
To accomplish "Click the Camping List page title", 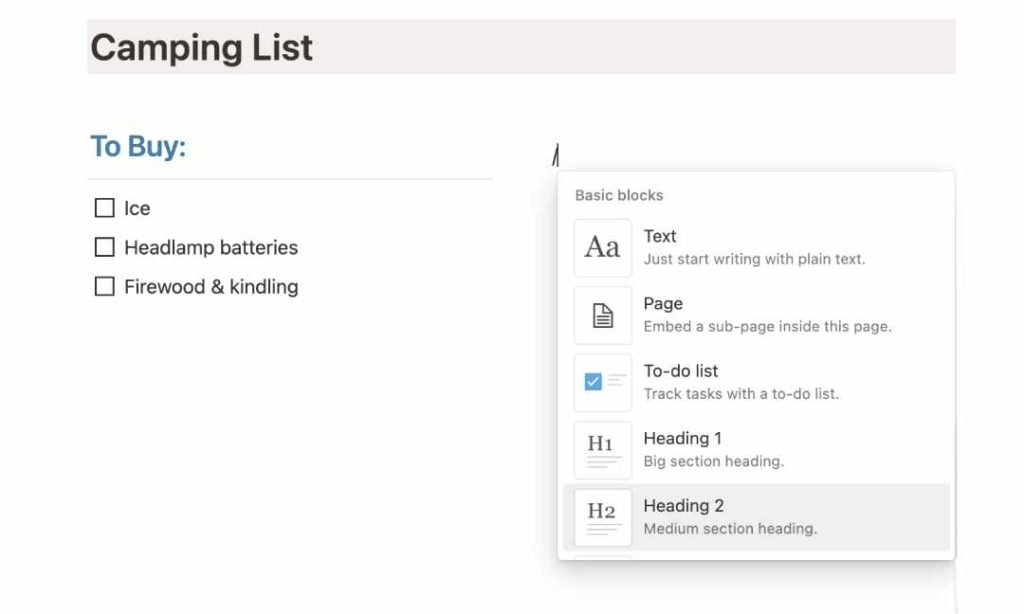I will 200,47.
